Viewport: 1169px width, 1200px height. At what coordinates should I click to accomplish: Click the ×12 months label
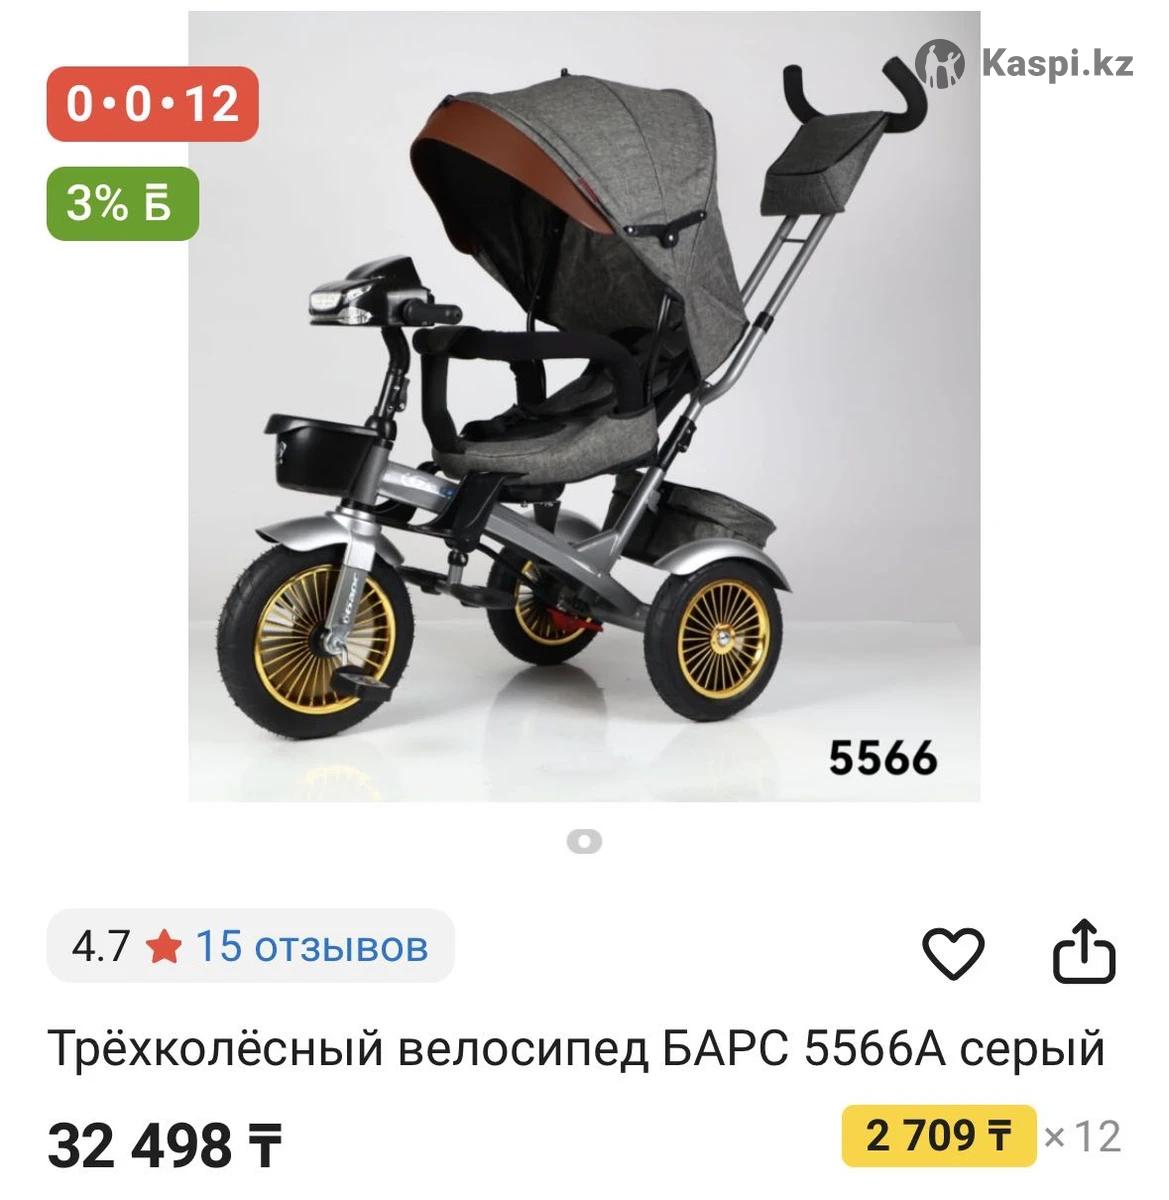point(1082,1137)
